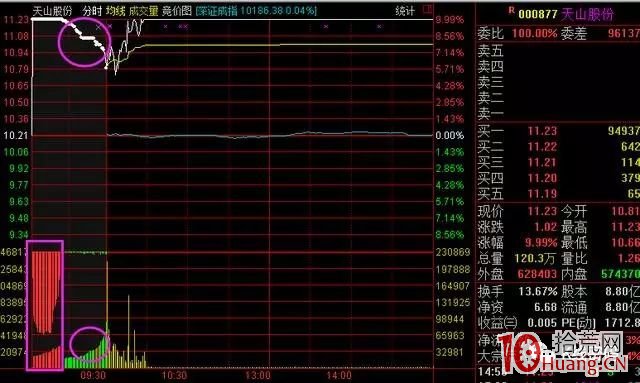Click the 买二 bid price 11.22
This screenshot has width=640, height=383.
pos(542,147)
